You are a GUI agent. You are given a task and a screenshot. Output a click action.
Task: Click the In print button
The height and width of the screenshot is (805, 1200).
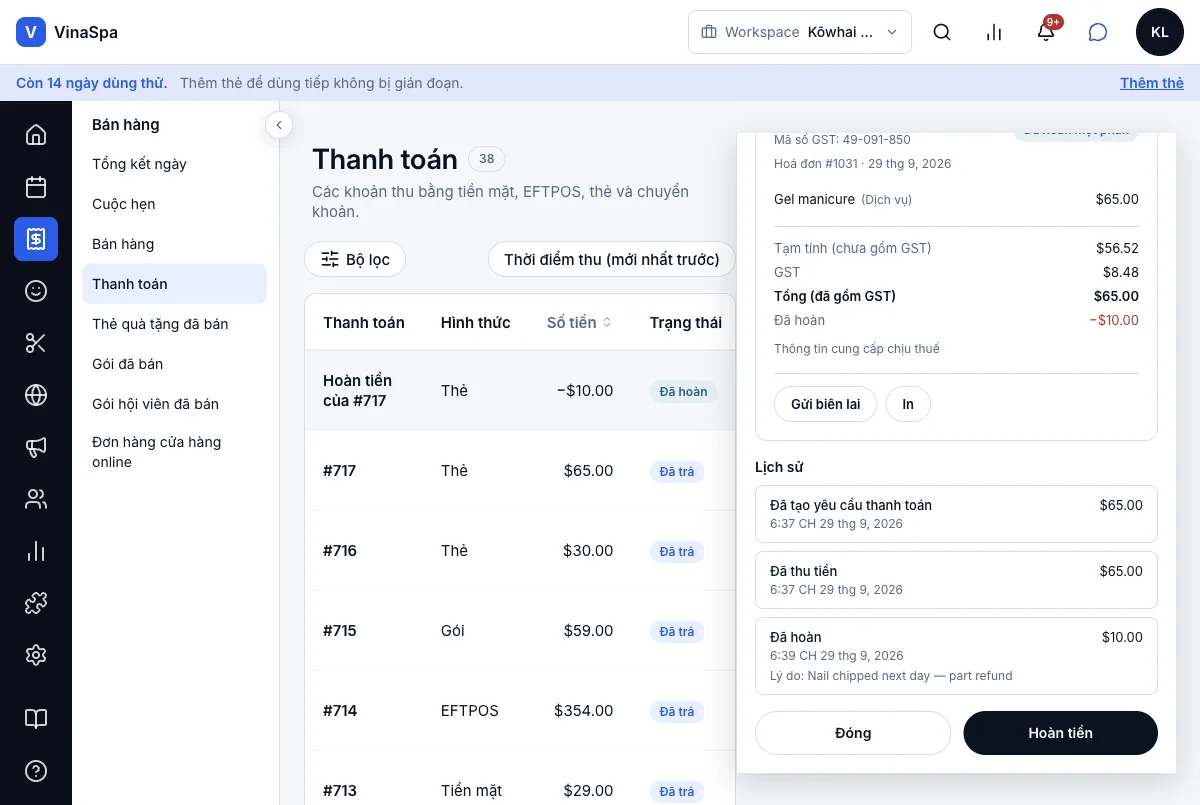click(x=908, y=404)
